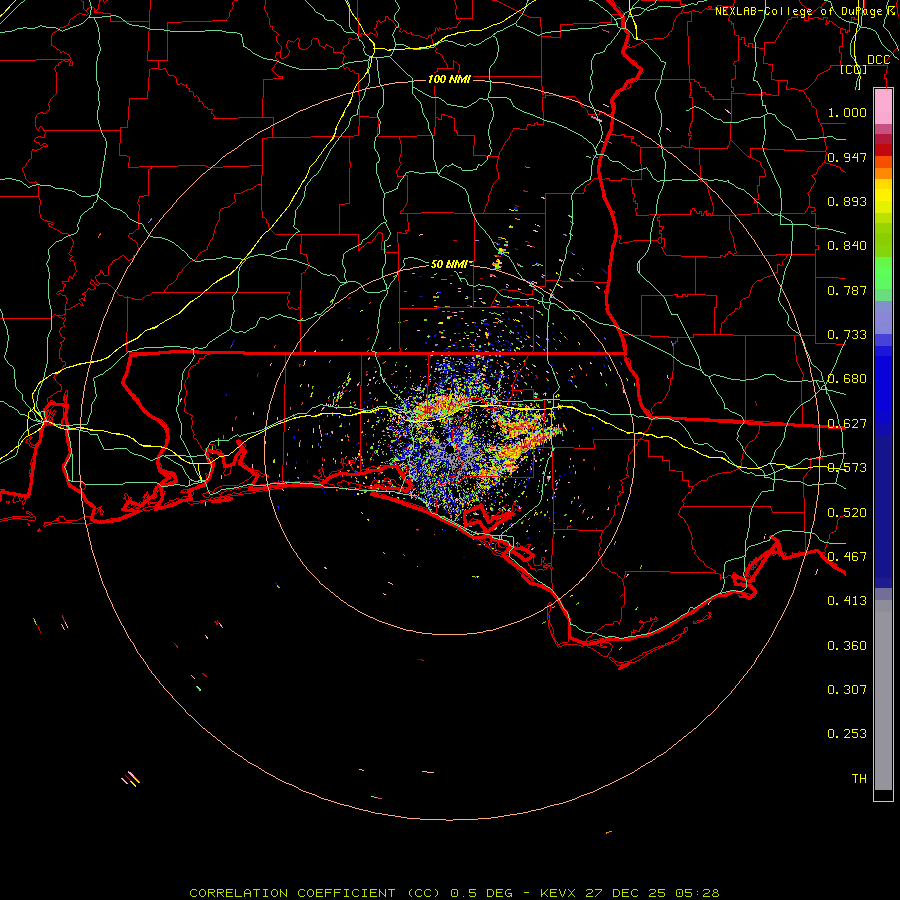
Task: Click the 0.840 legend value
Action: [847, 246]
